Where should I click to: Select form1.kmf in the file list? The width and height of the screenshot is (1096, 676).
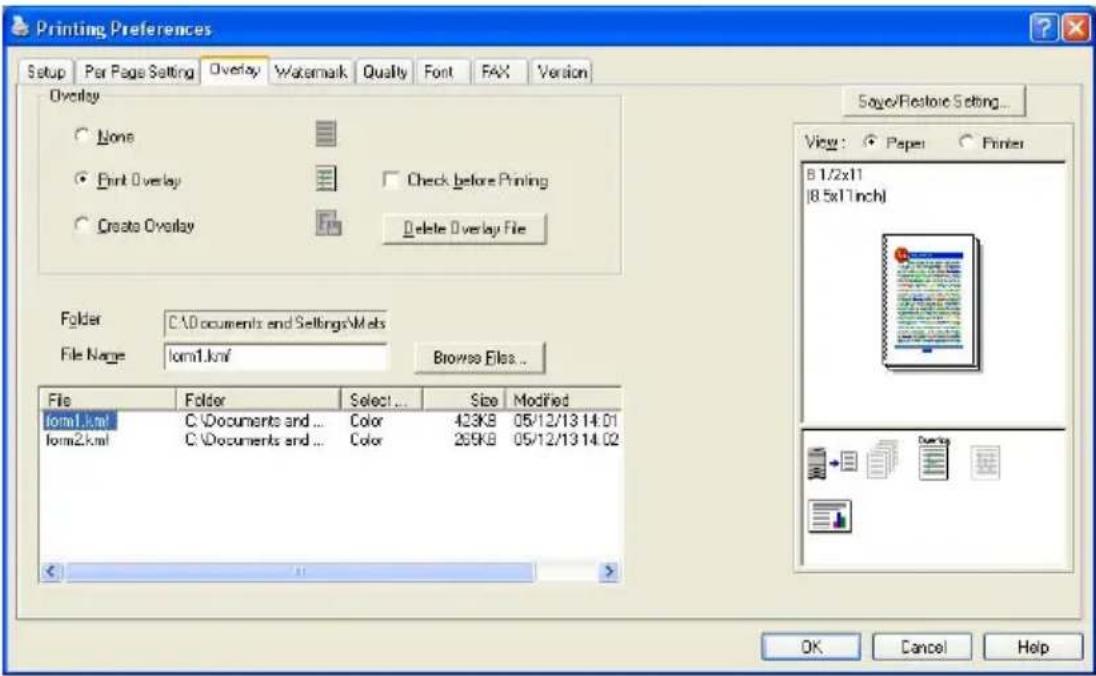[x=79, y=421]
